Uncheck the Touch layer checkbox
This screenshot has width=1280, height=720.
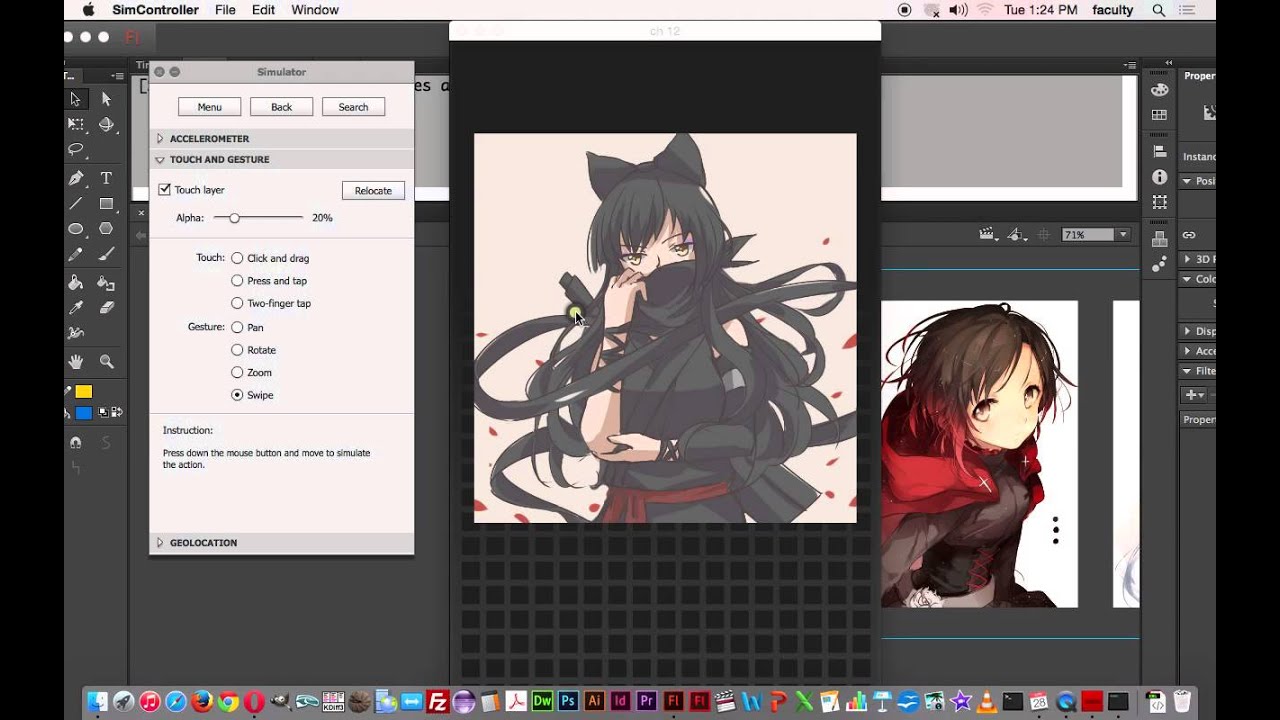[x=165, y=189]
